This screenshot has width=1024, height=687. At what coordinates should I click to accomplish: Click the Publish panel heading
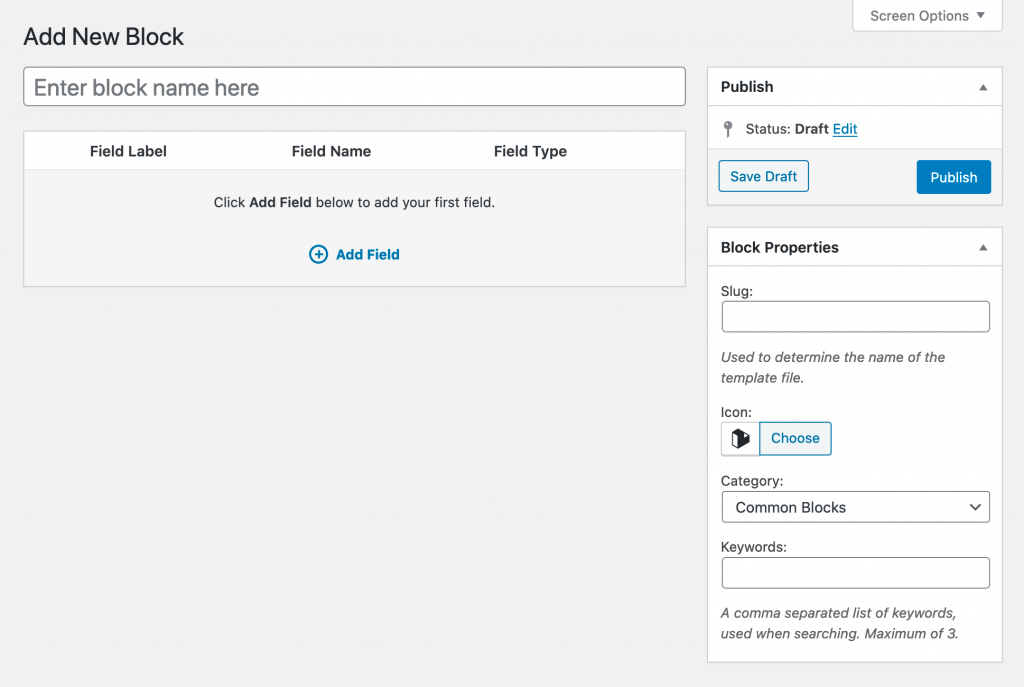coord(747,87)
